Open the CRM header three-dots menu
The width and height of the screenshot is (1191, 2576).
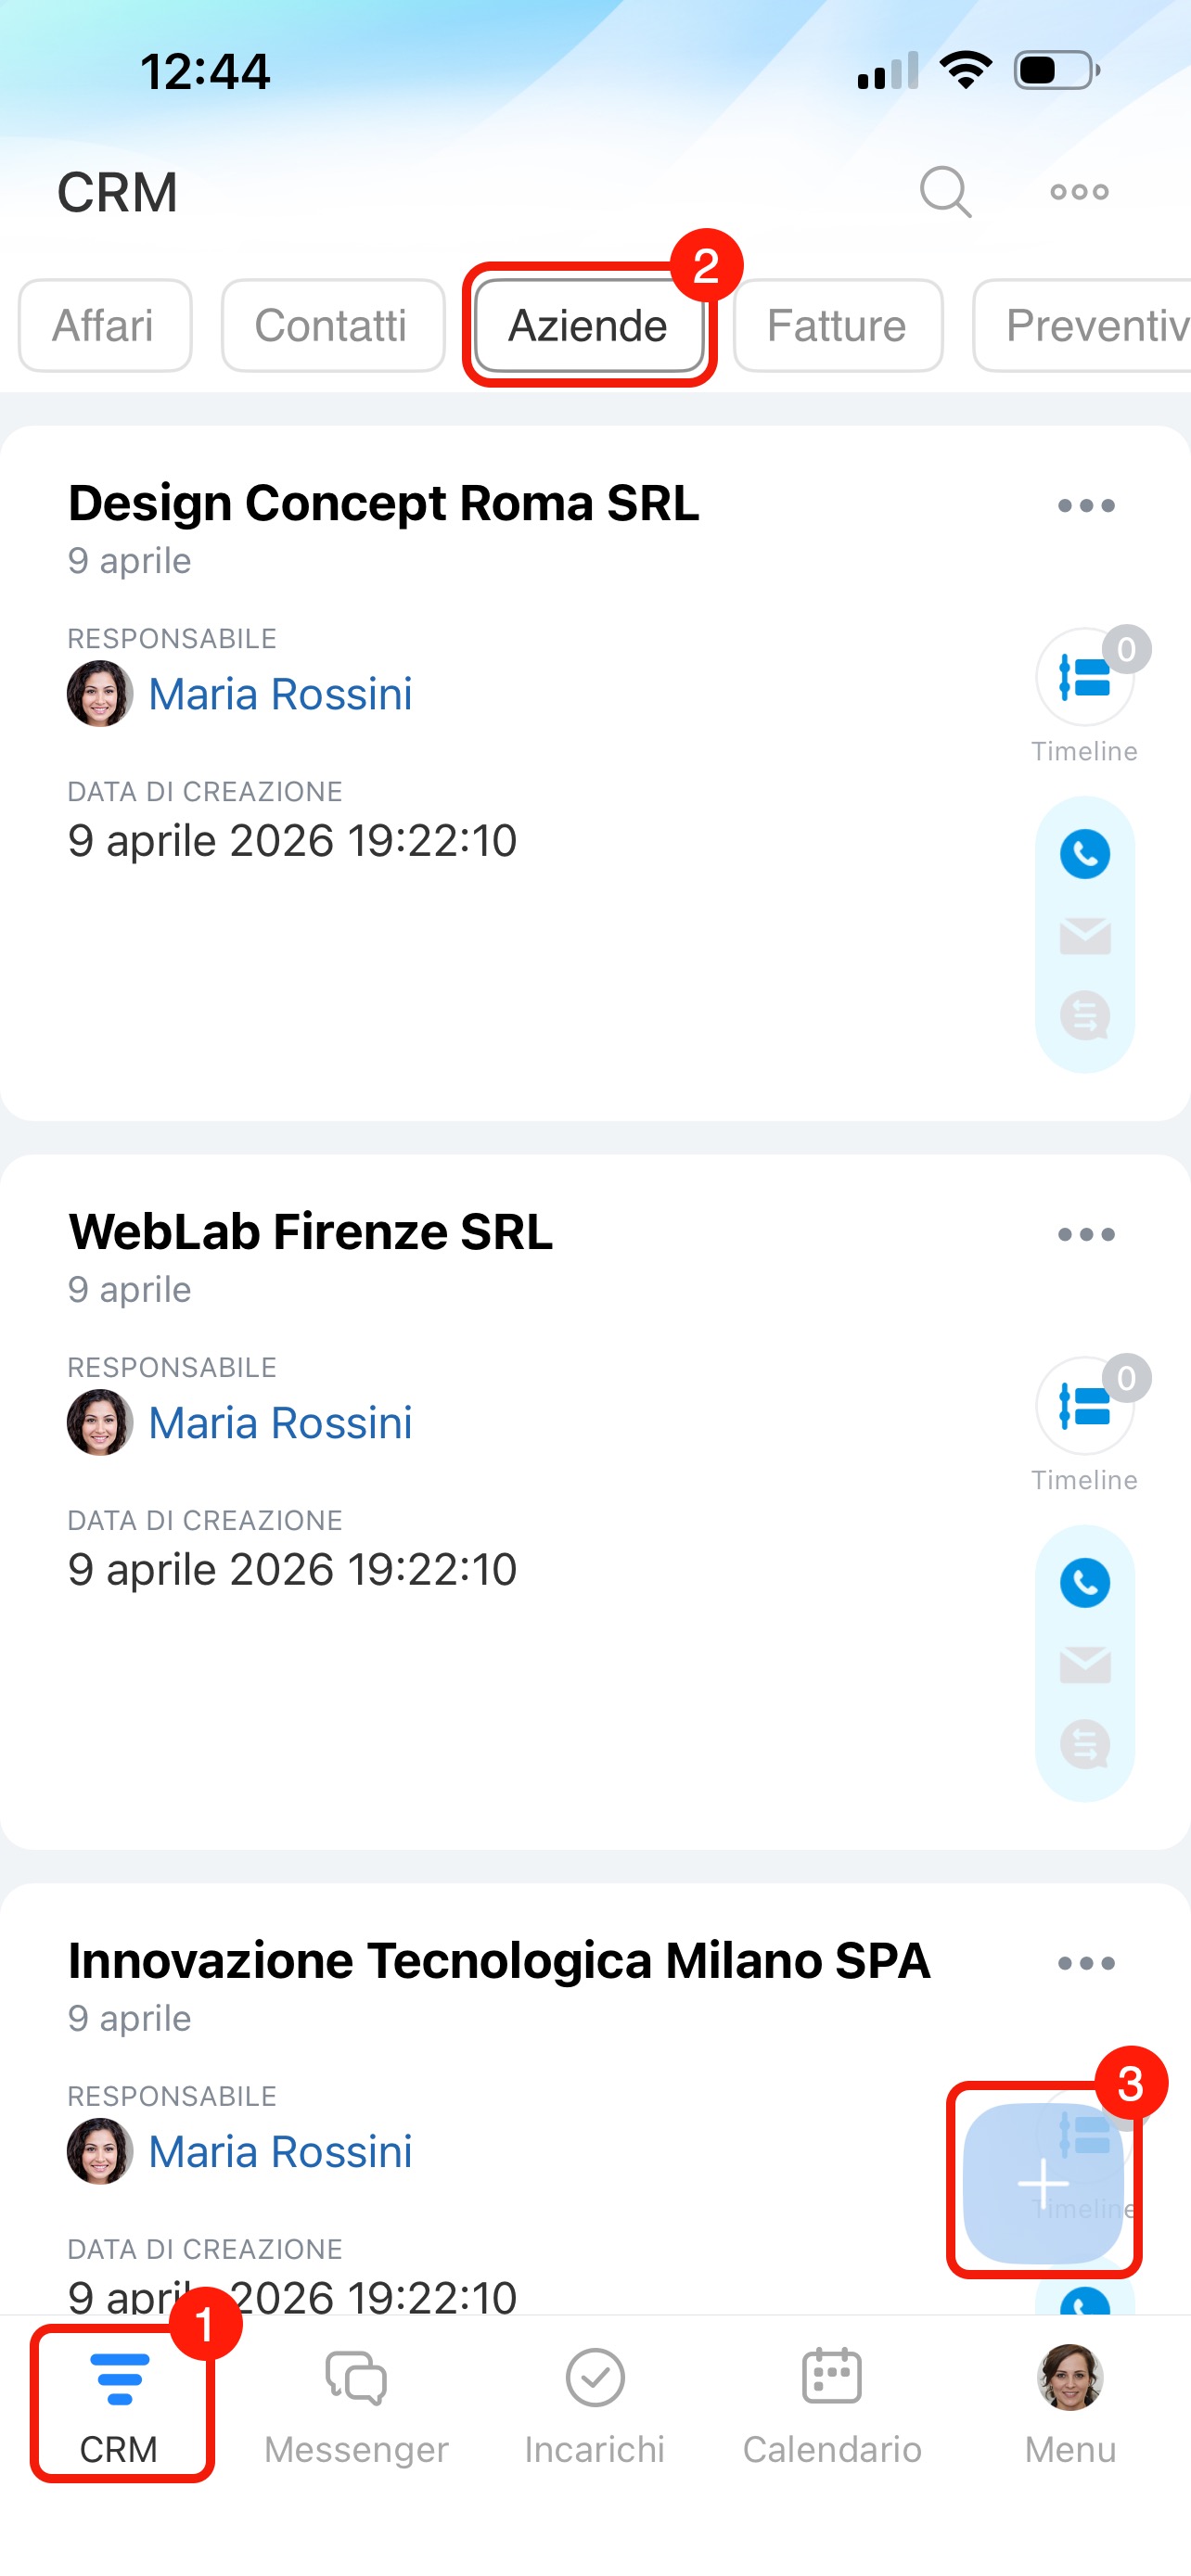coord(1079,191)
